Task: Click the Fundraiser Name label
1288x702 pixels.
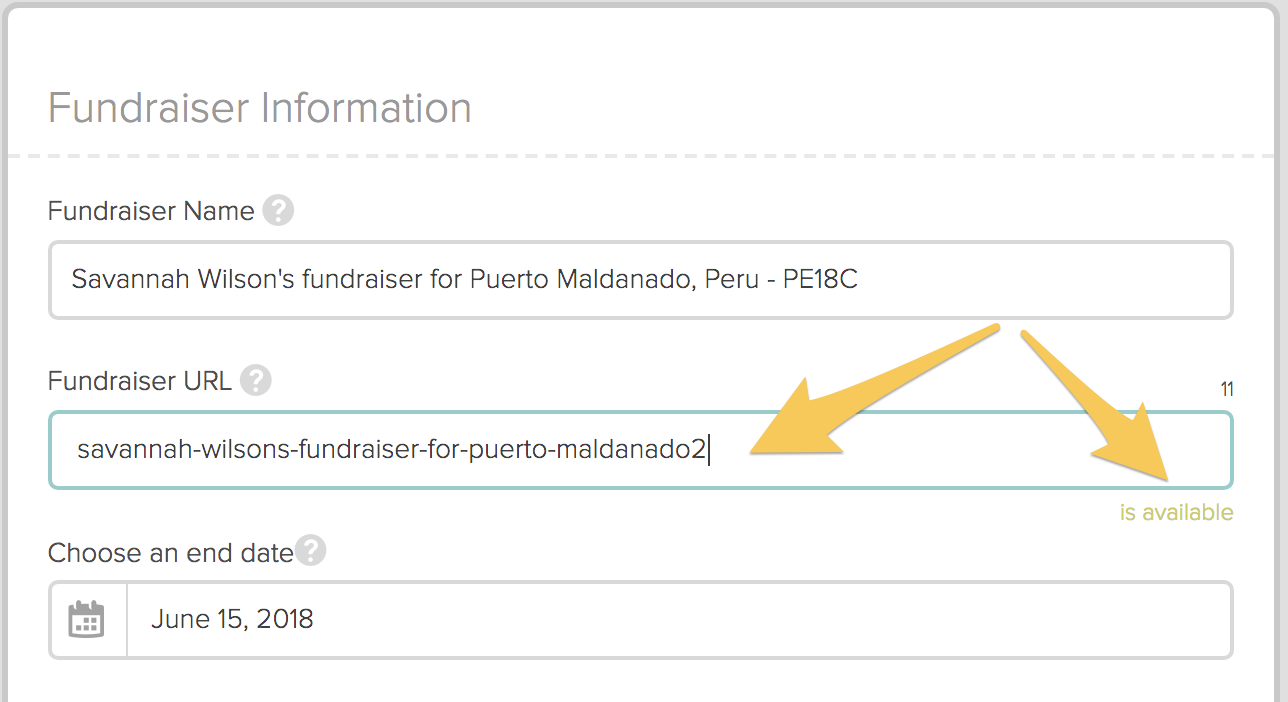Action: (151, 211)
